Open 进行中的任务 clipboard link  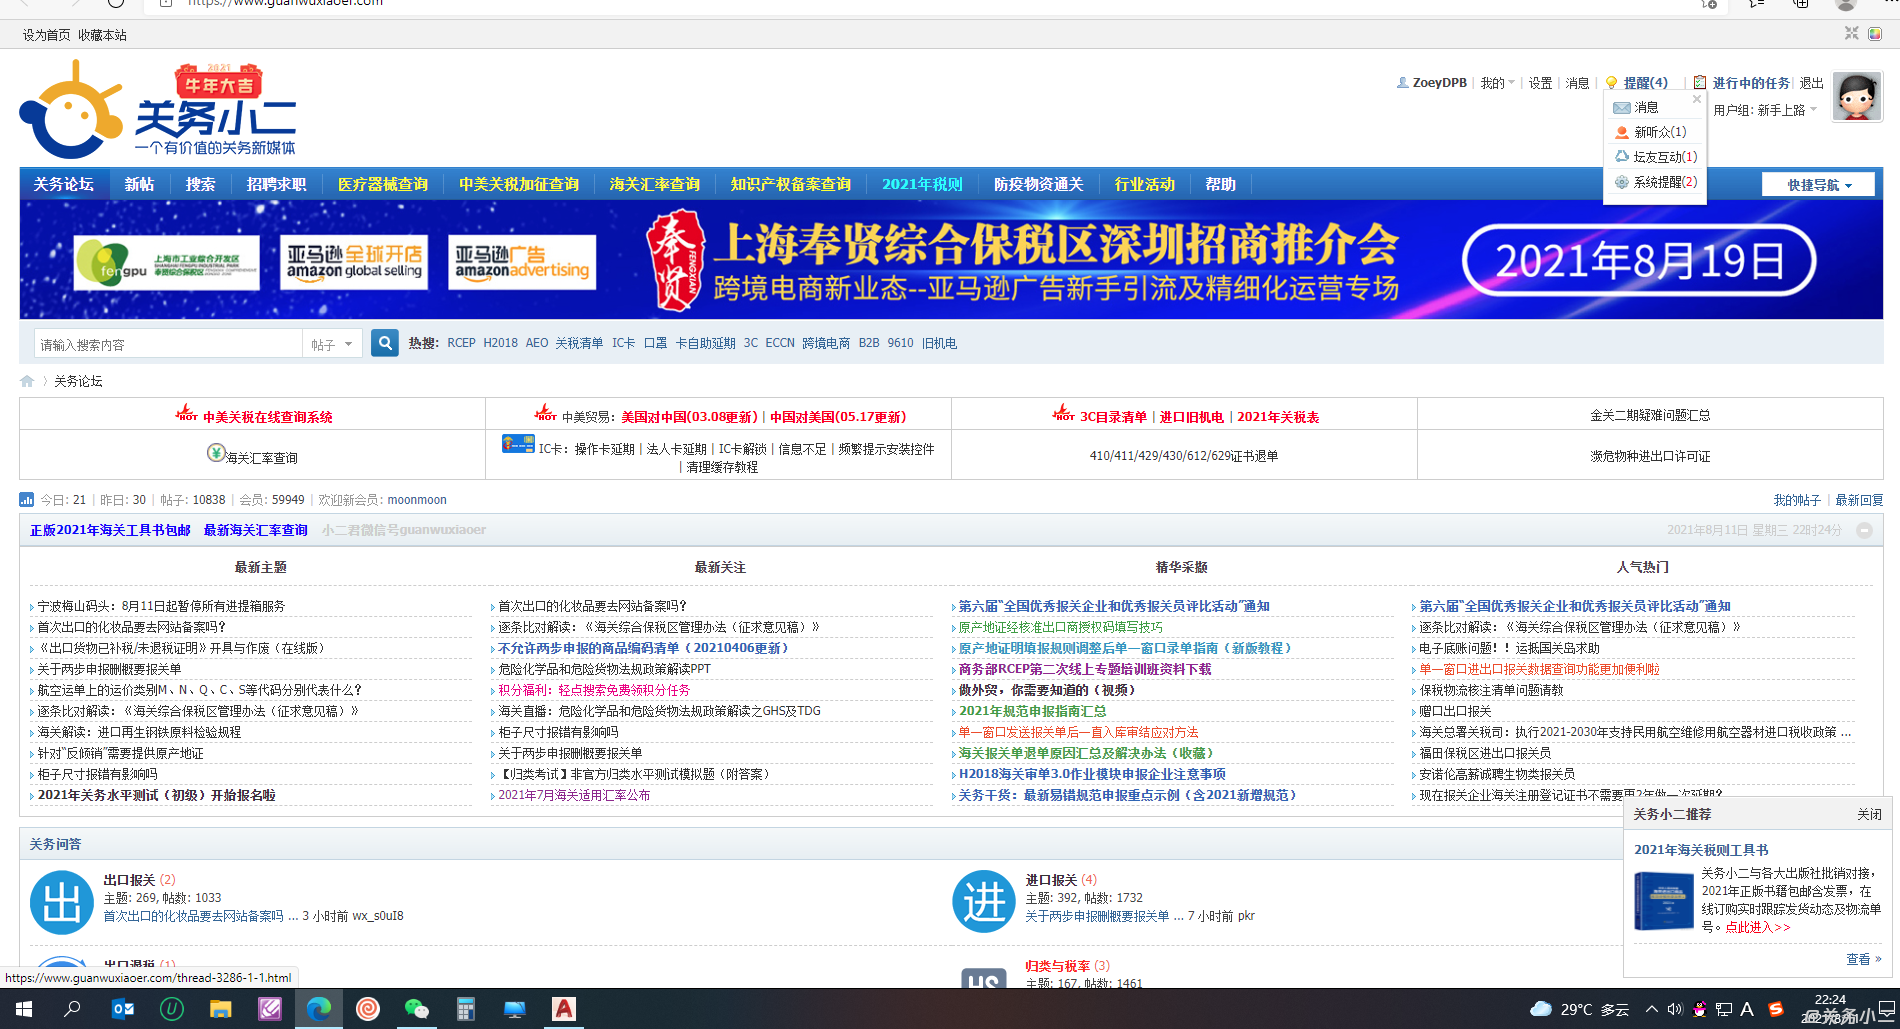(1741, 83)
